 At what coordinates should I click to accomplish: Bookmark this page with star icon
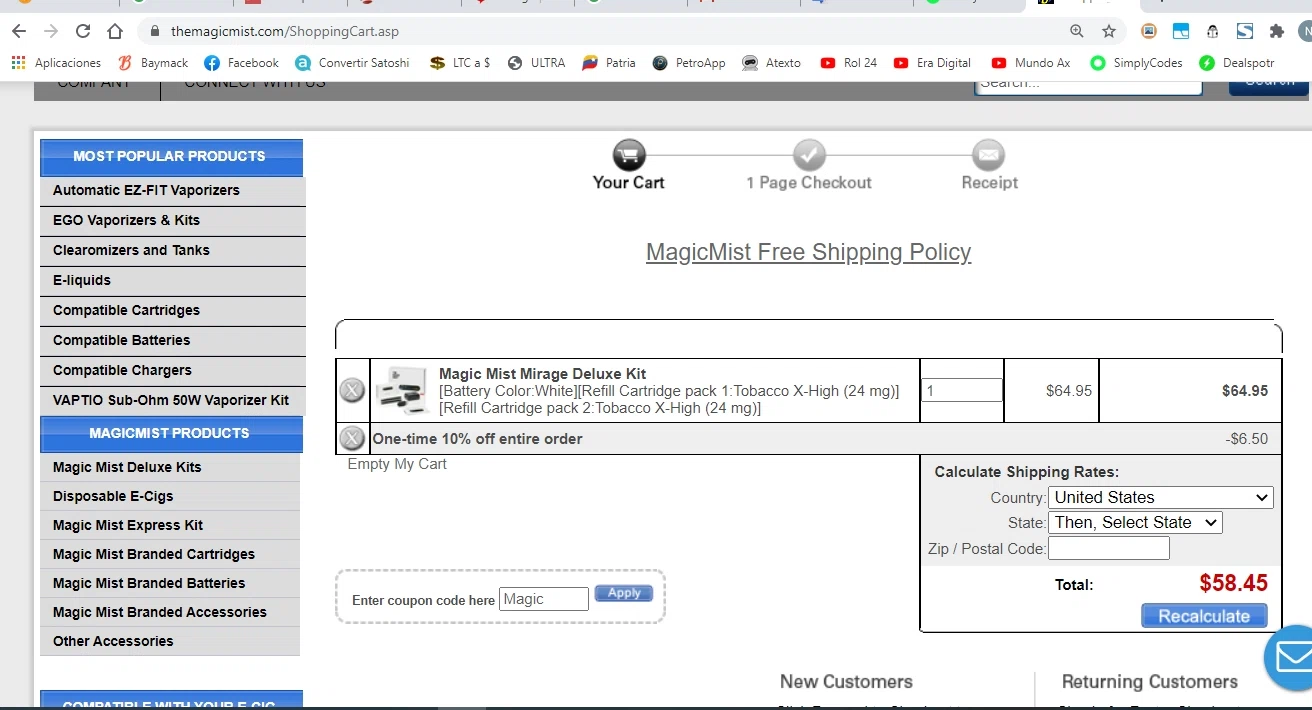[1108, 31]
